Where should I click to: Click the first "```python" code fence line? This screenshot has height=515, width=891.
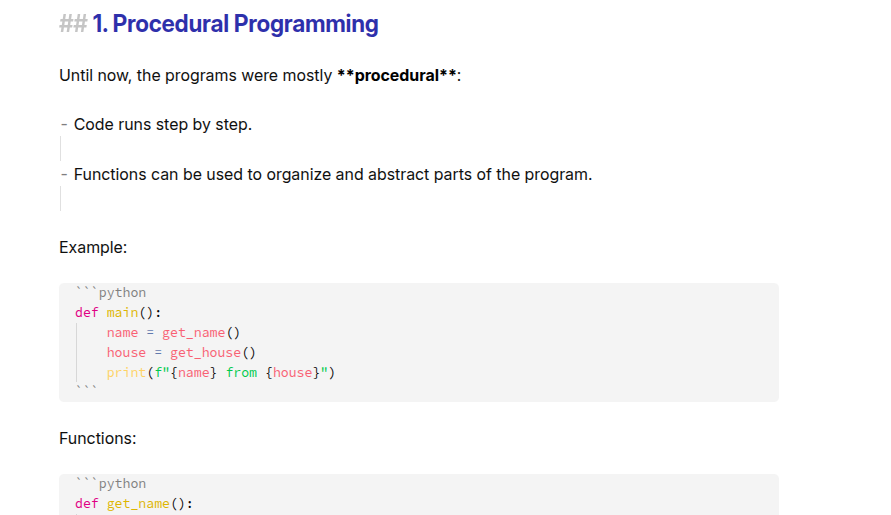[111, 293]
